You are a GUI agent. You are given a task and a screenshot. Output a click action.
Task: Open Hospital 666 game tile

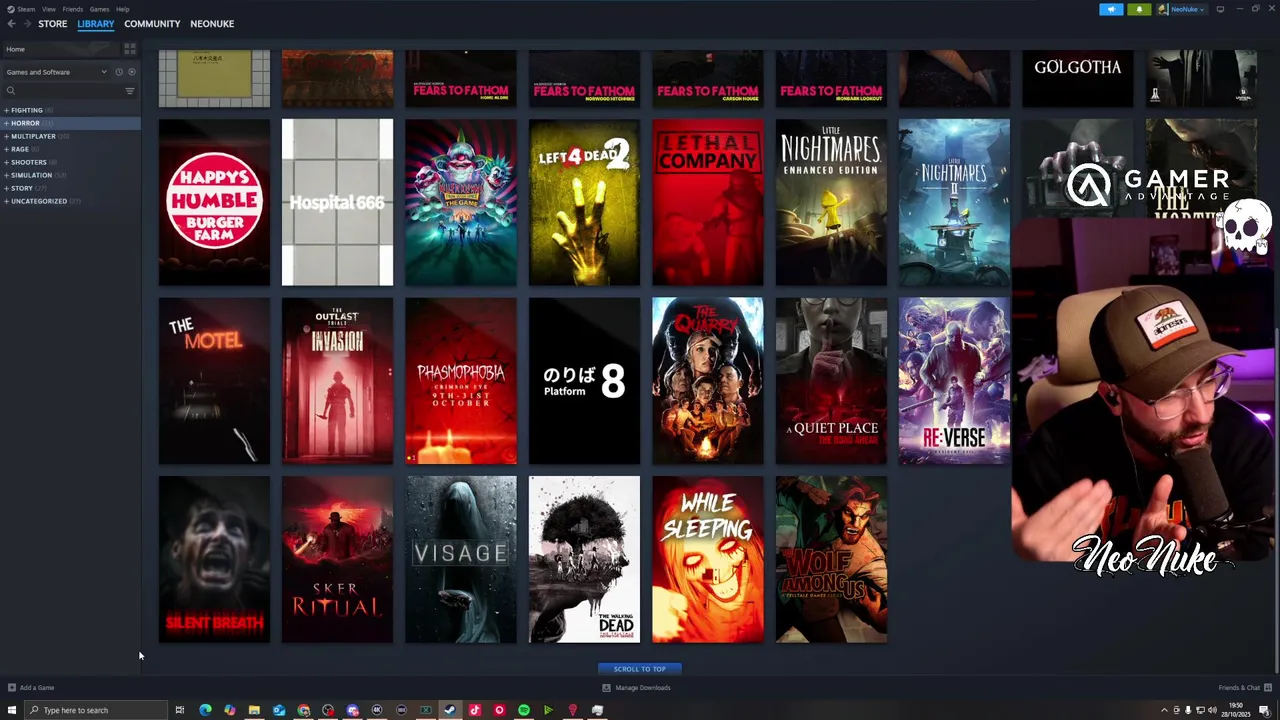pyautogui.click(x=337, y=202)
